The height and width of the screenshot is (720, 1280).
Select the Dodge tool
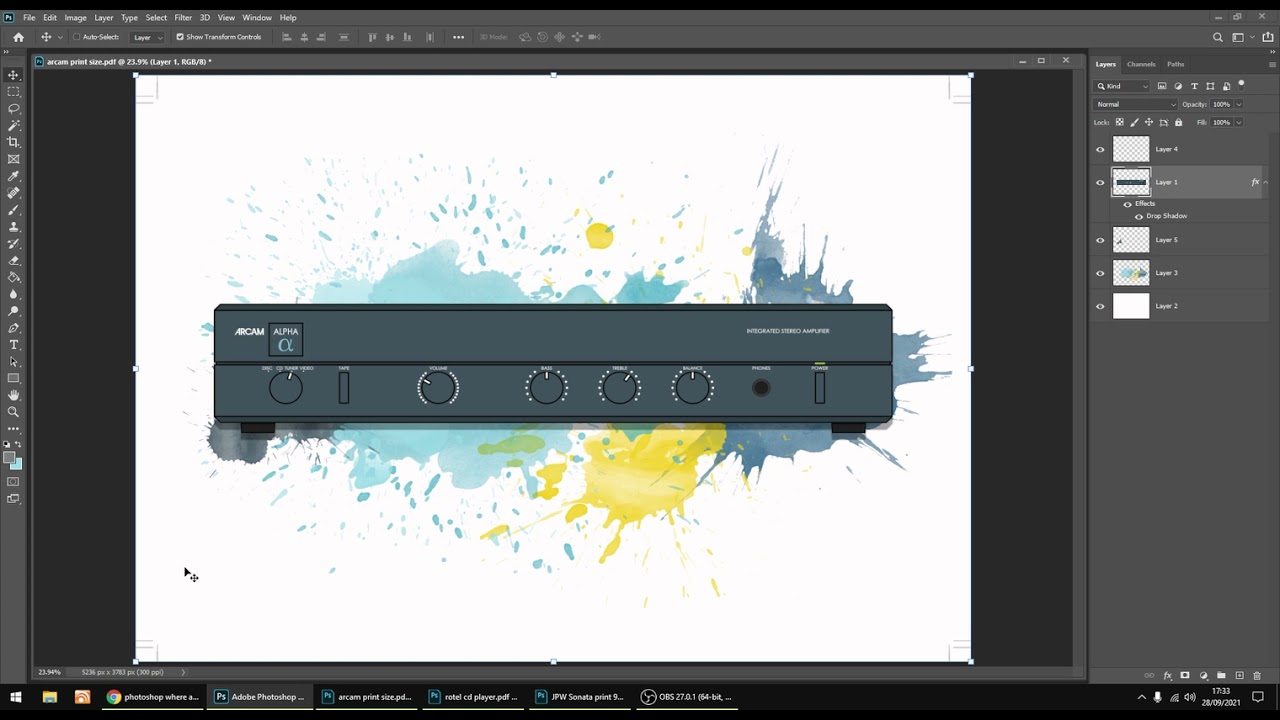[x=13, y=311]
